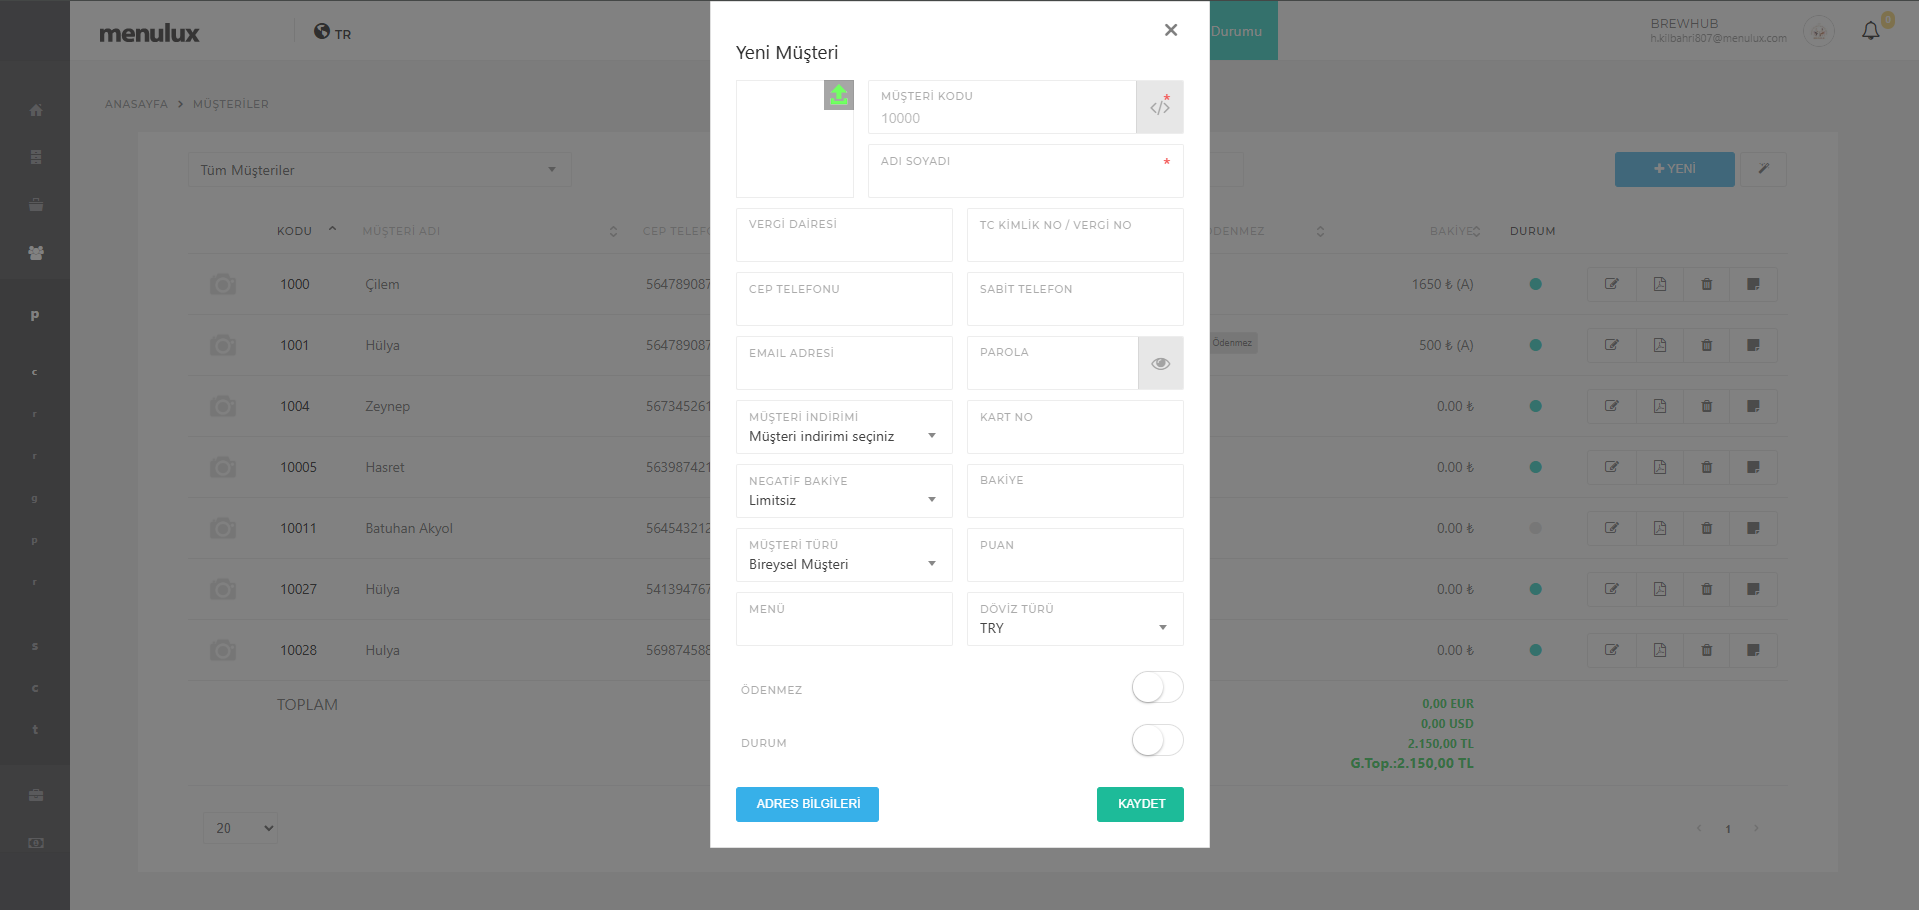
Task: Go to Anasayfa breadcrumb link
Action: (136, 104)
